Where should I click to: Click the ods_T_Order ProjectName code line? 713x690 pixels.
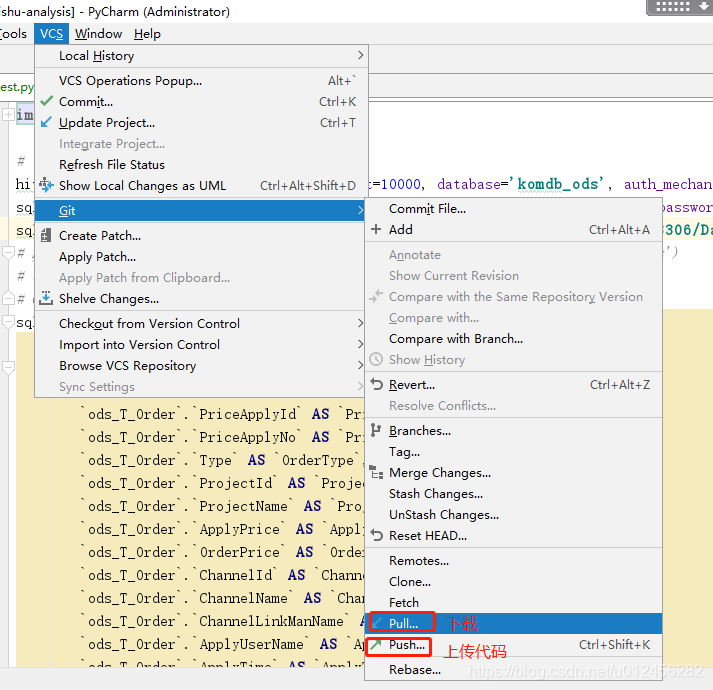point(223,506)
